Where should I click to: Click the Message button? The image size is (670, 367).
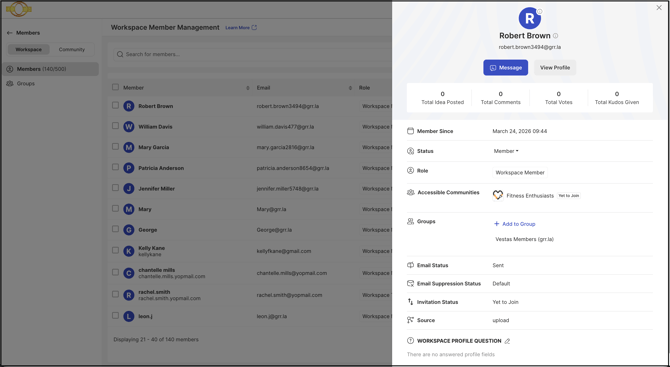point(505,68)
